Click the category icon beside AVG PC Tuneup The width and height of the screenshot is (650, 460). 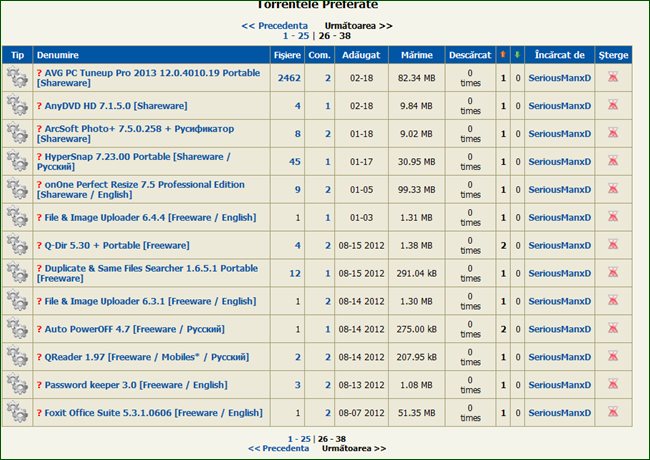coord(16,77)
